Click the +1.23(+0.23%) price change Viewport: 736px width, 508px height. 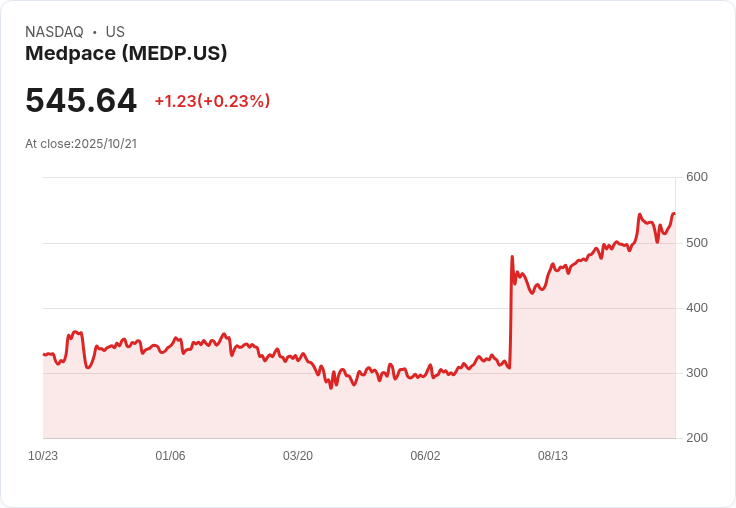212,101
